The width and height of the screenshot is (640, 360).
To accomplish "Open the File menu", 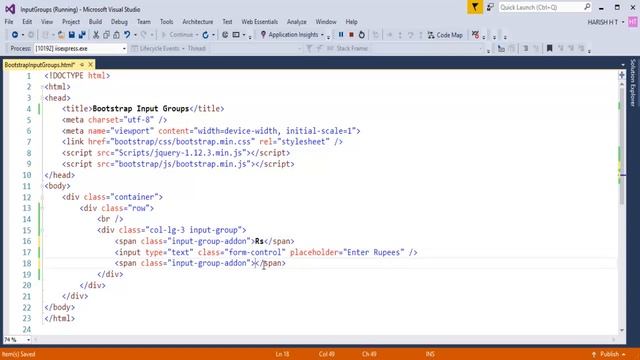I will pyautogui.click(x=9, y=22).
